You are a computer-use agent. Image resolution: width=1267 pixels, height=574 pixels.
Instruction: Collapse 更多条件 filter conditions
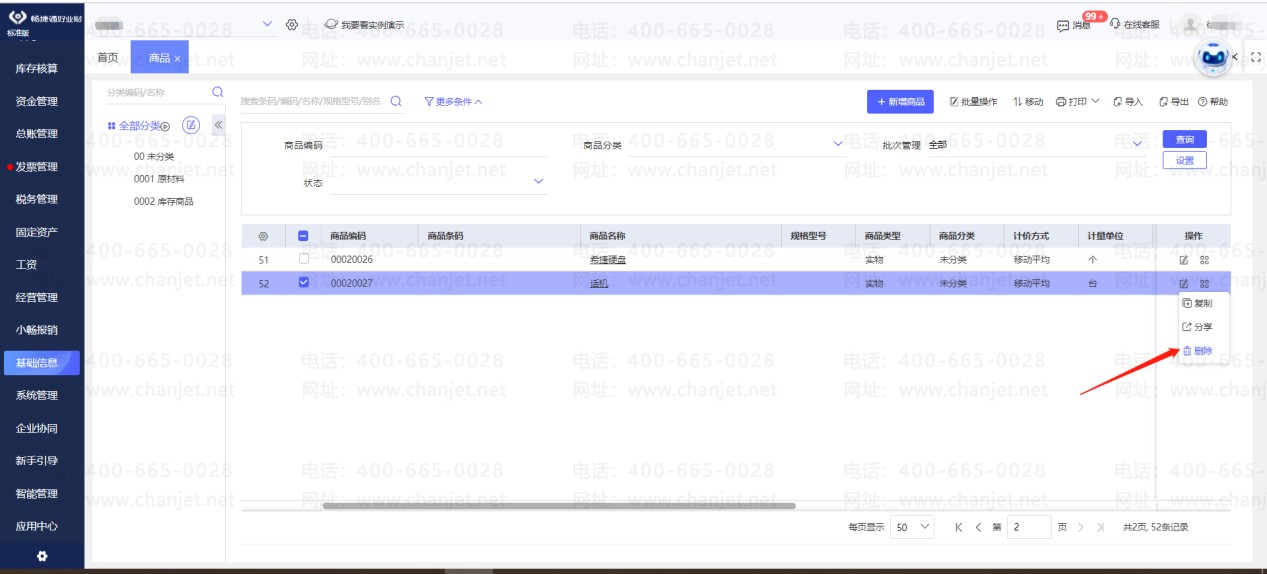point(453,102)
